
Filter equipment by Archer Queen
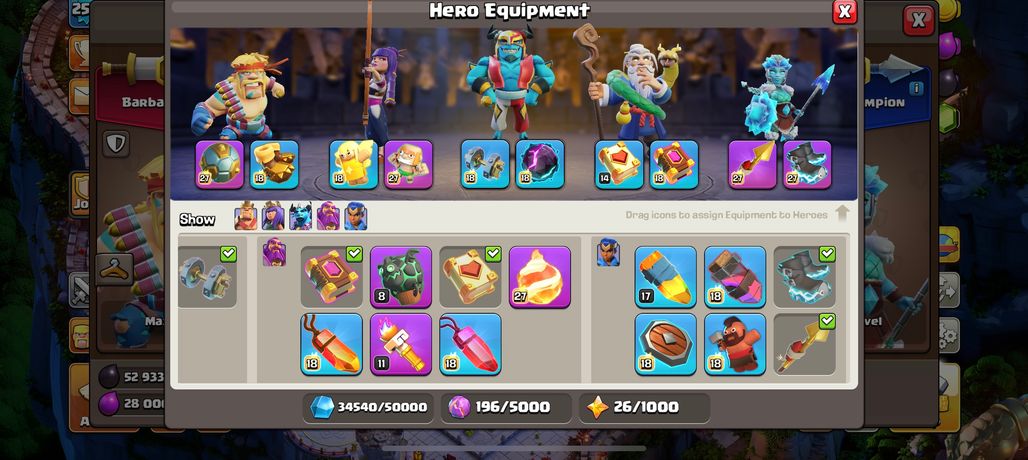(x=273, y=216)
